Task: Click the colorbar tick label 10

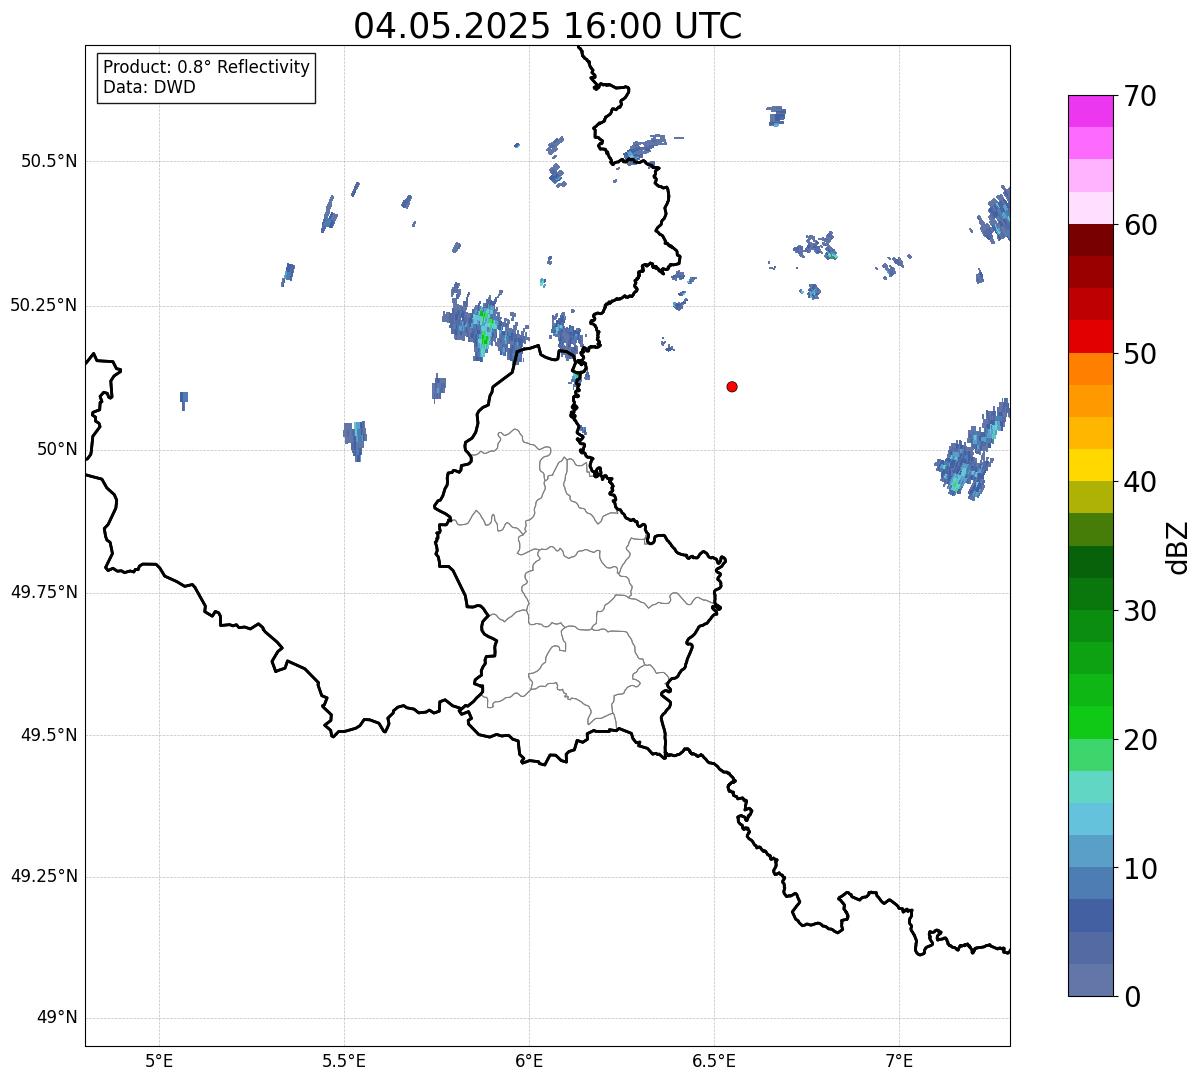Action: (x=1140, y=869)
